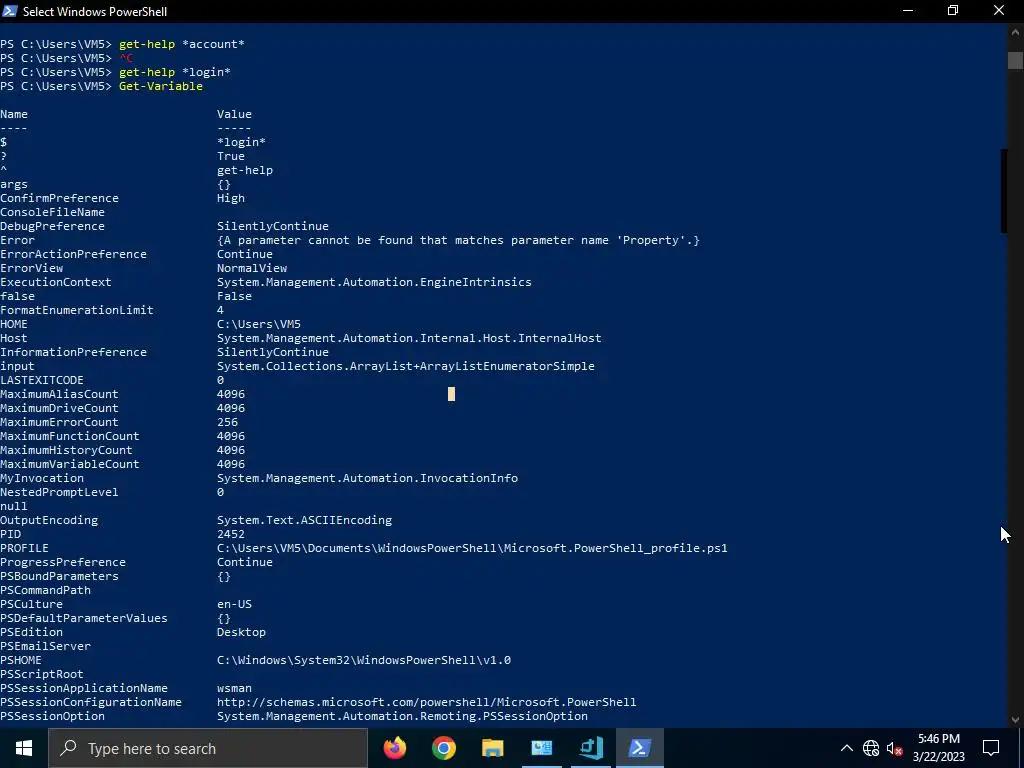1024x768 pixels.
Task: Click the 'Get-Variable' command text
Action: 161,86
